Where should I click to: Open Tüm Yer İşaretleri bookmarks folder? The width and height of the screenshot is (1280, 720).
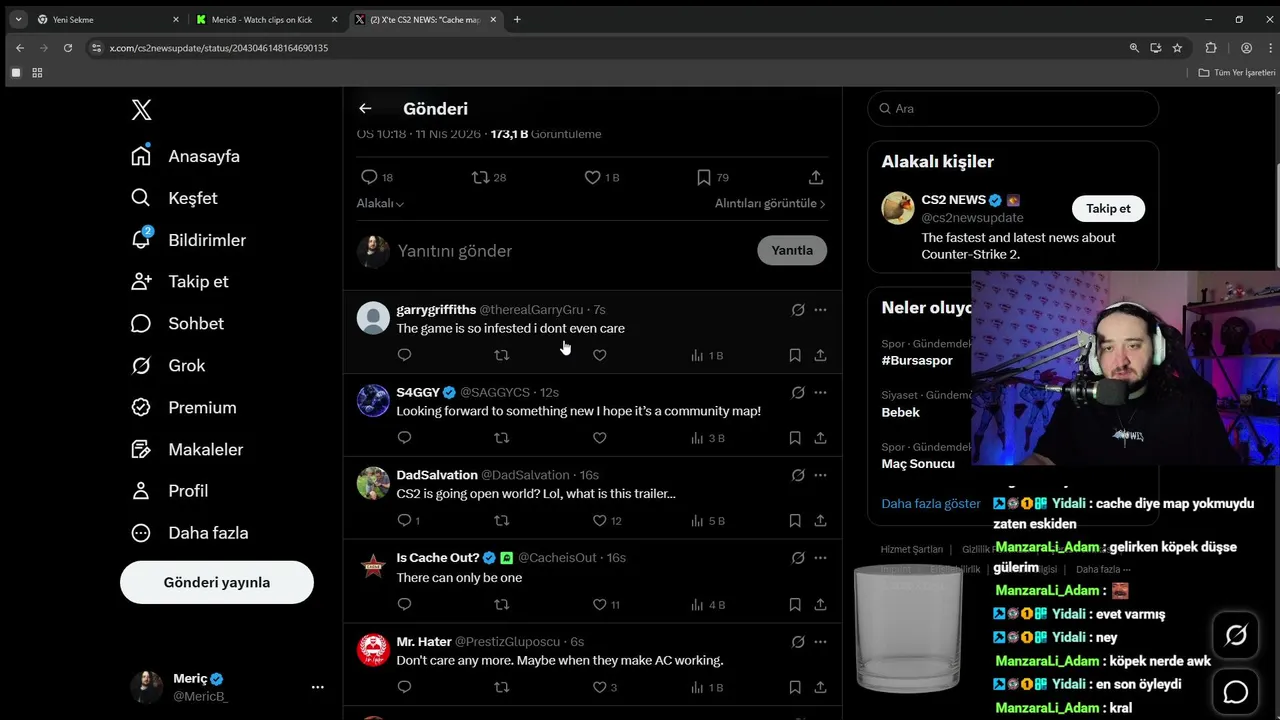tap(1238, 73)
